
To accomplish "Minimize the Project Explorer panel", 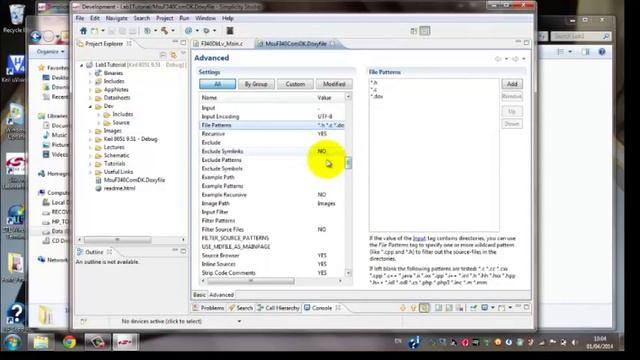I will (x=175, y=42).
